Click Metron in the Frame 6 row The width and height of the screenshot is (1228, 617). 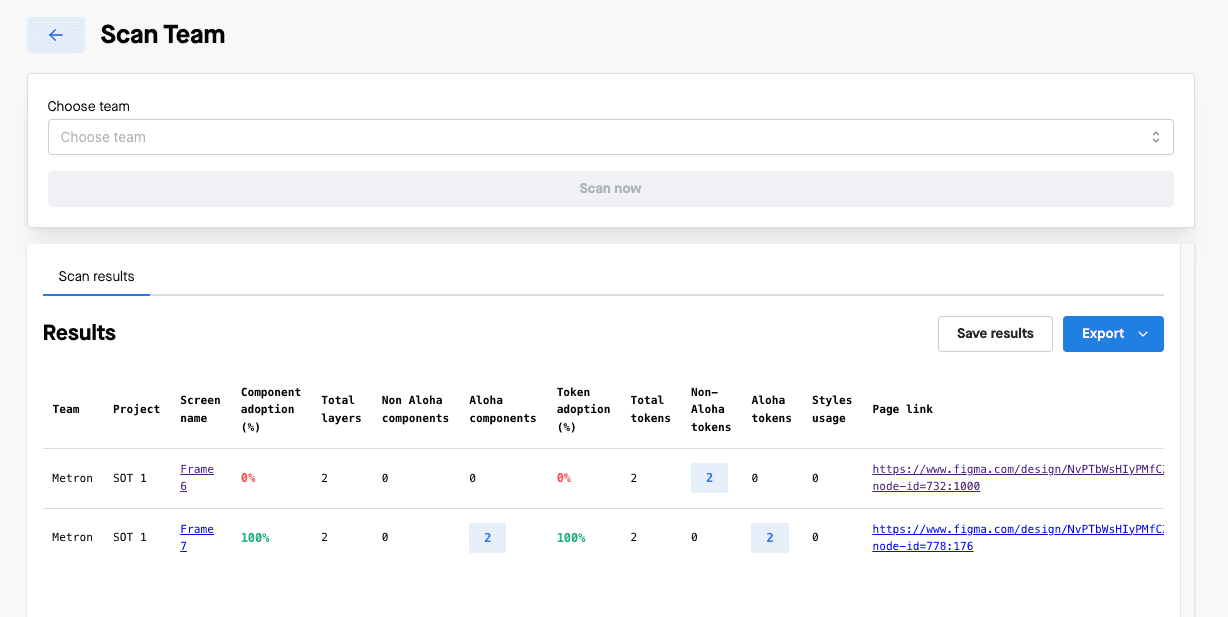[72, 478]
